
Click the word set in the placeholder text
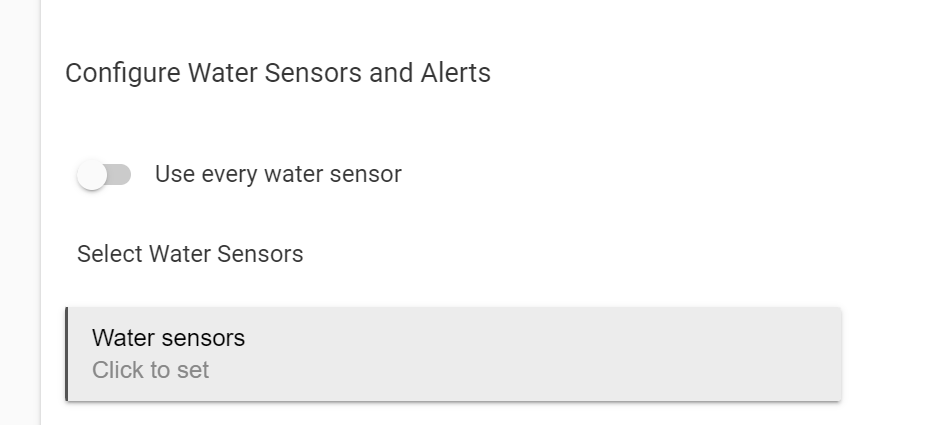(x=193, y=370)
